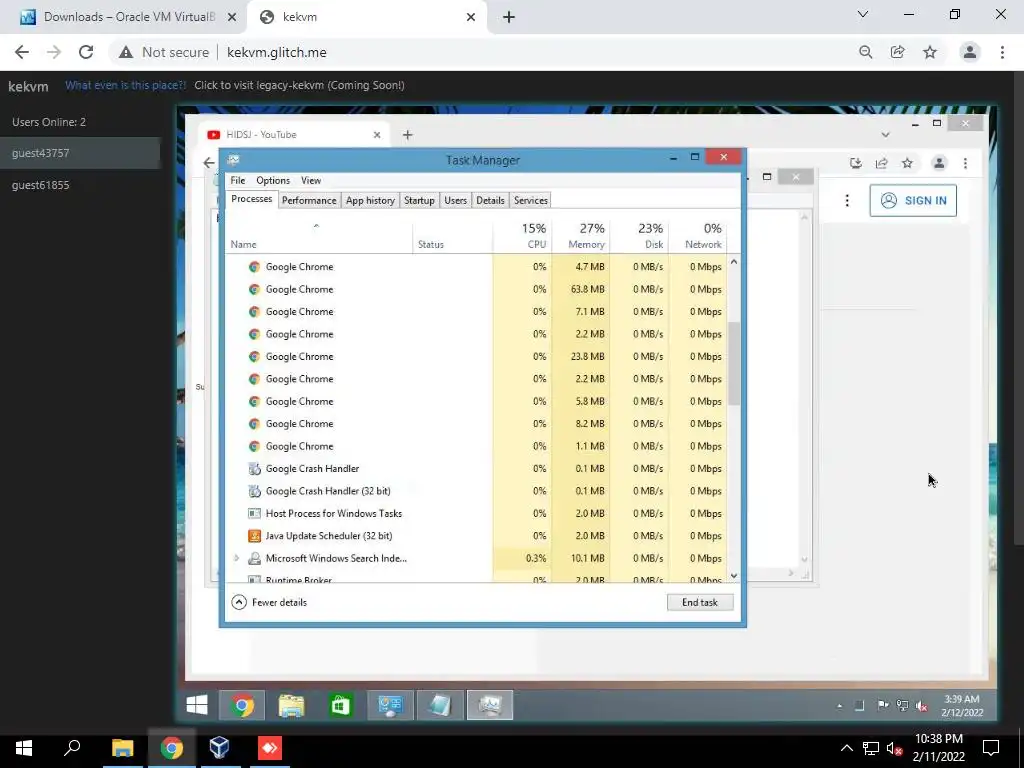This screenshot has height=768, width=1024.
Task: Click the legacy-kekvm Coming Soon link
Action: [x=299, y=86]
